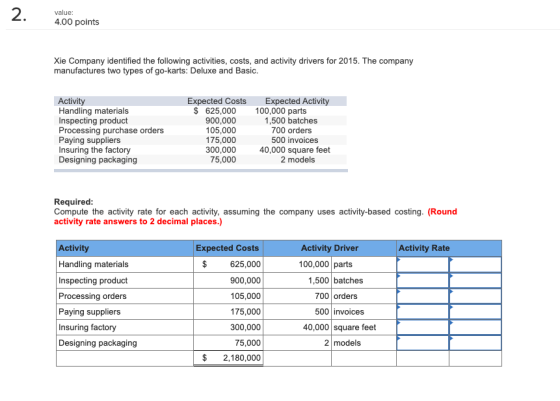The image size is (560, 401).
Task: Select Paying suppliers second activity rate field
Action: tap(475, 312)
